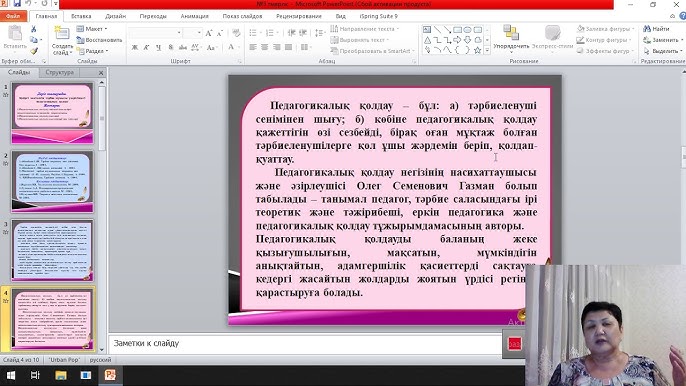Viewport: 686px width, 386px height.
Task: Increase font size with the large A icon
Action: coord(209,33)
